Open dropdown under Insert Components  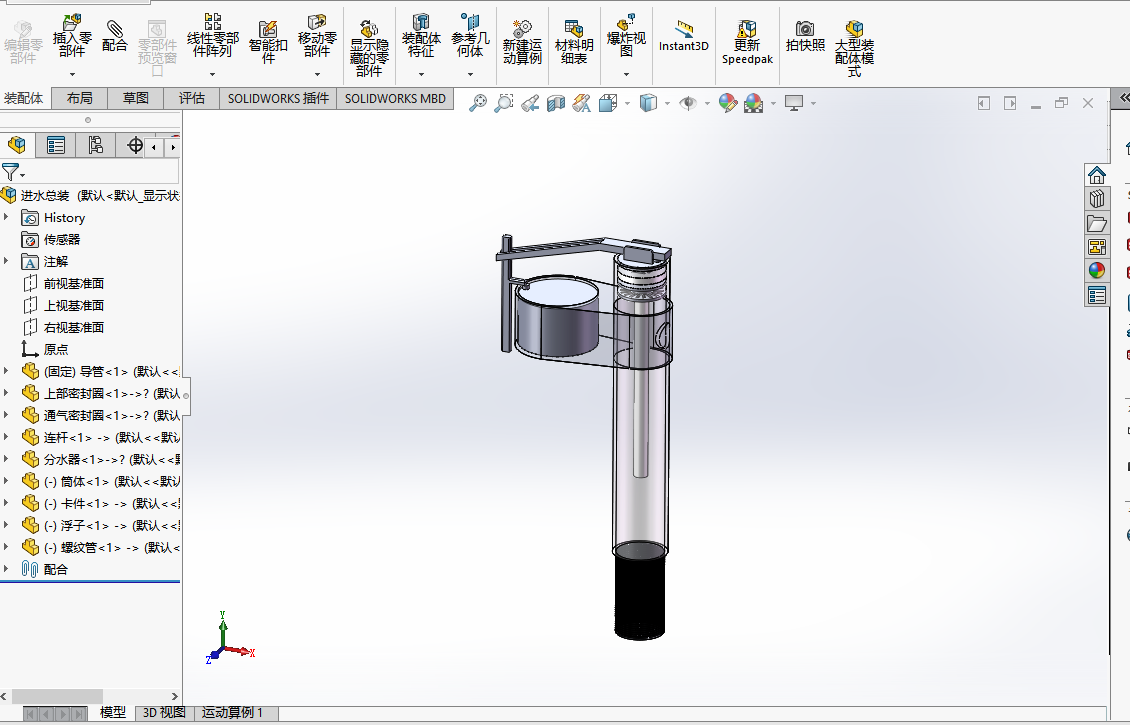pyautogui.click(x=72, y=74)
